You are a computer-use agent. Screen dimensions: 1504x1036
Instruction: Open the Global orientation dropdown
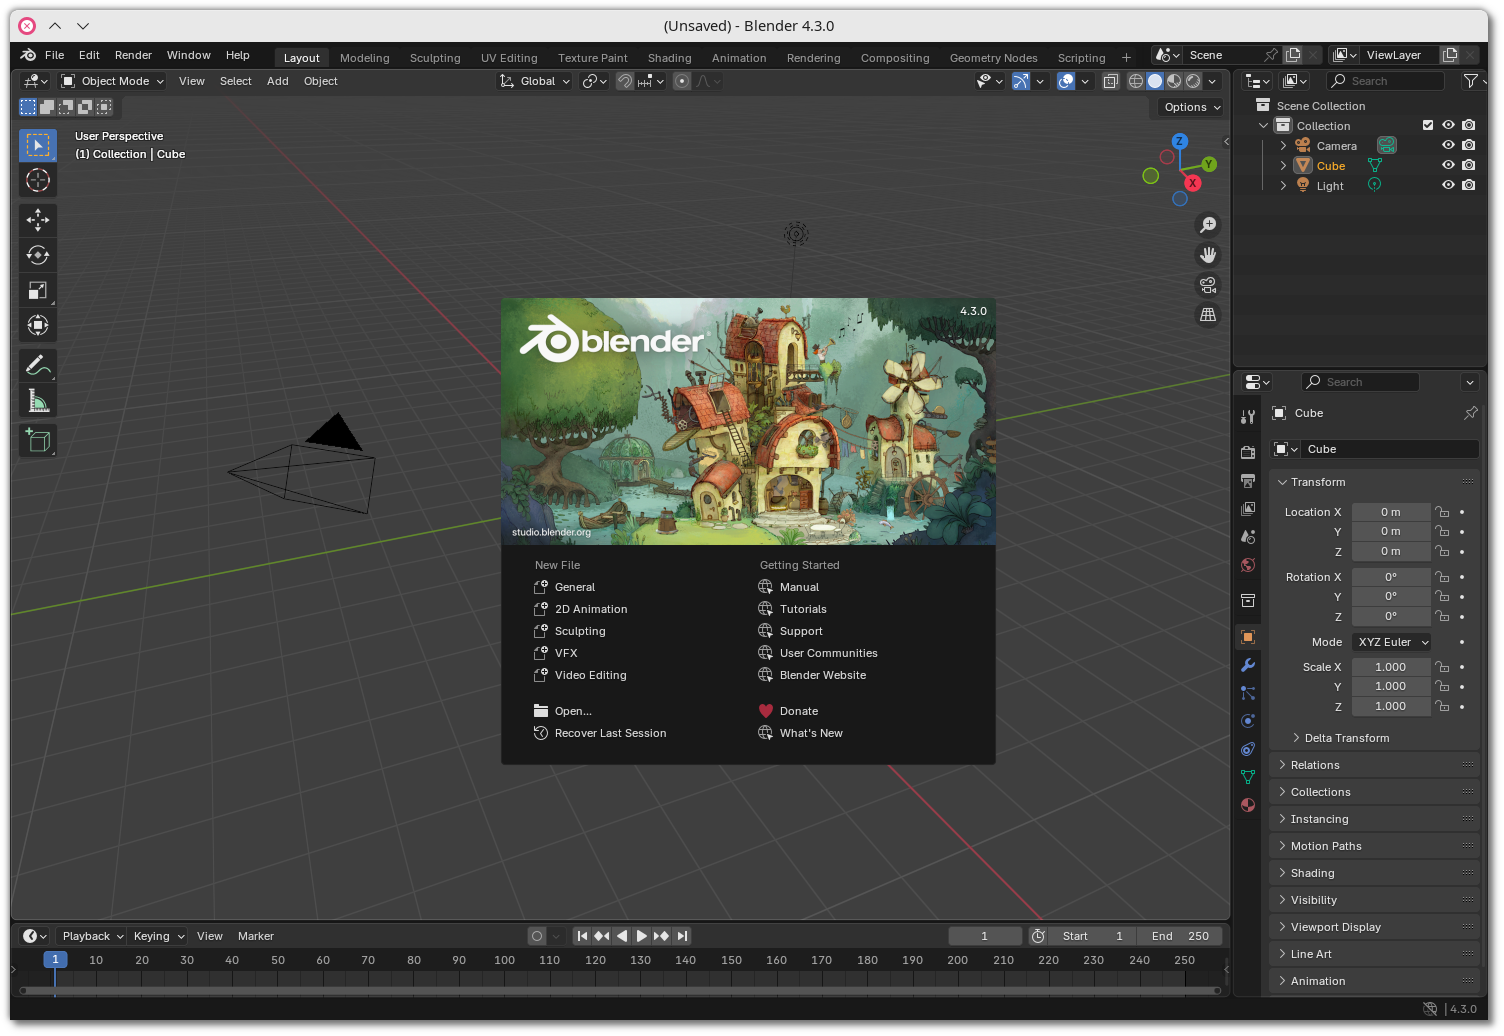click(535, 81)
